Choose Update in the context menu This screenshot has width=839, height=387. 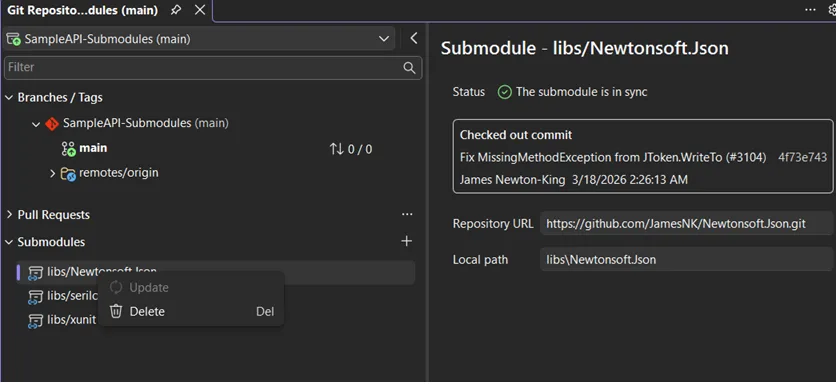pos(191,287)
